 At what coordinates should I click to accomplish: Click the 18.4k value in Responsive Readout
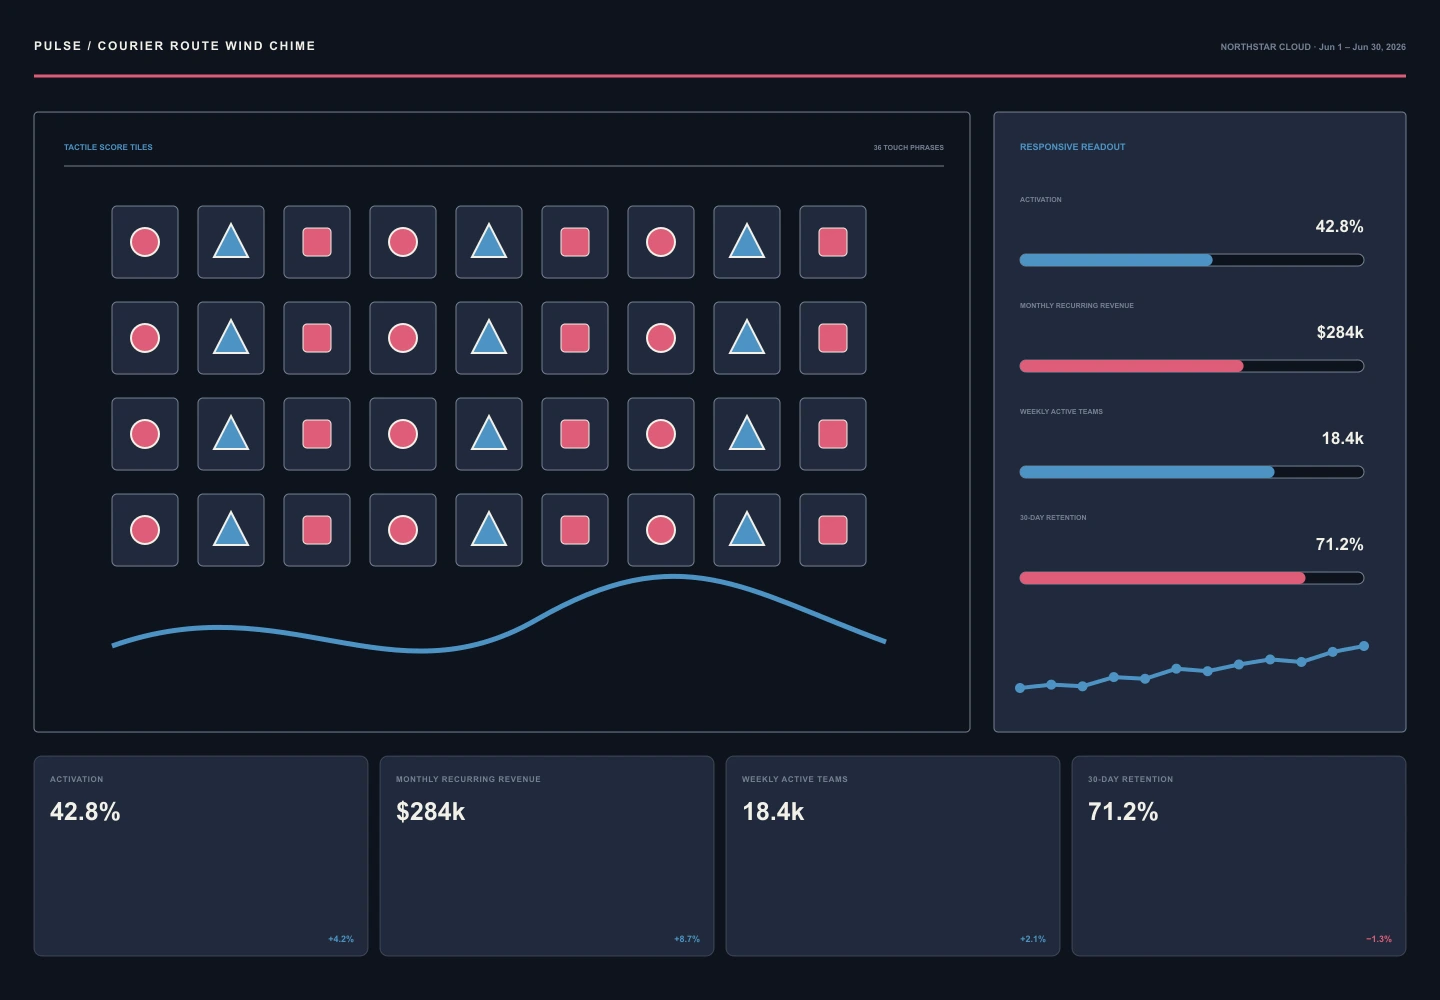tap(1342, 438)
